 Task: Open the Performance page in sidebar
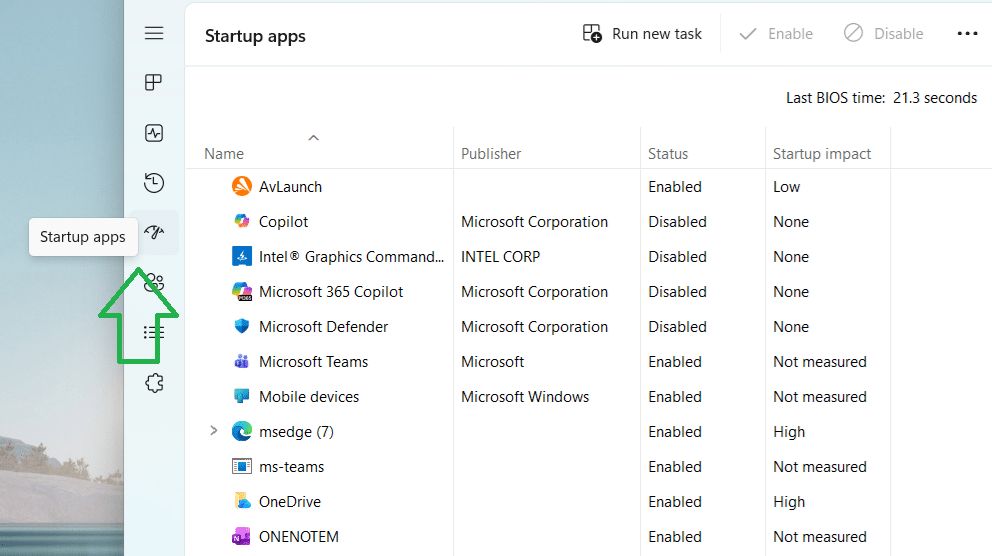click(x=154, y=133)
